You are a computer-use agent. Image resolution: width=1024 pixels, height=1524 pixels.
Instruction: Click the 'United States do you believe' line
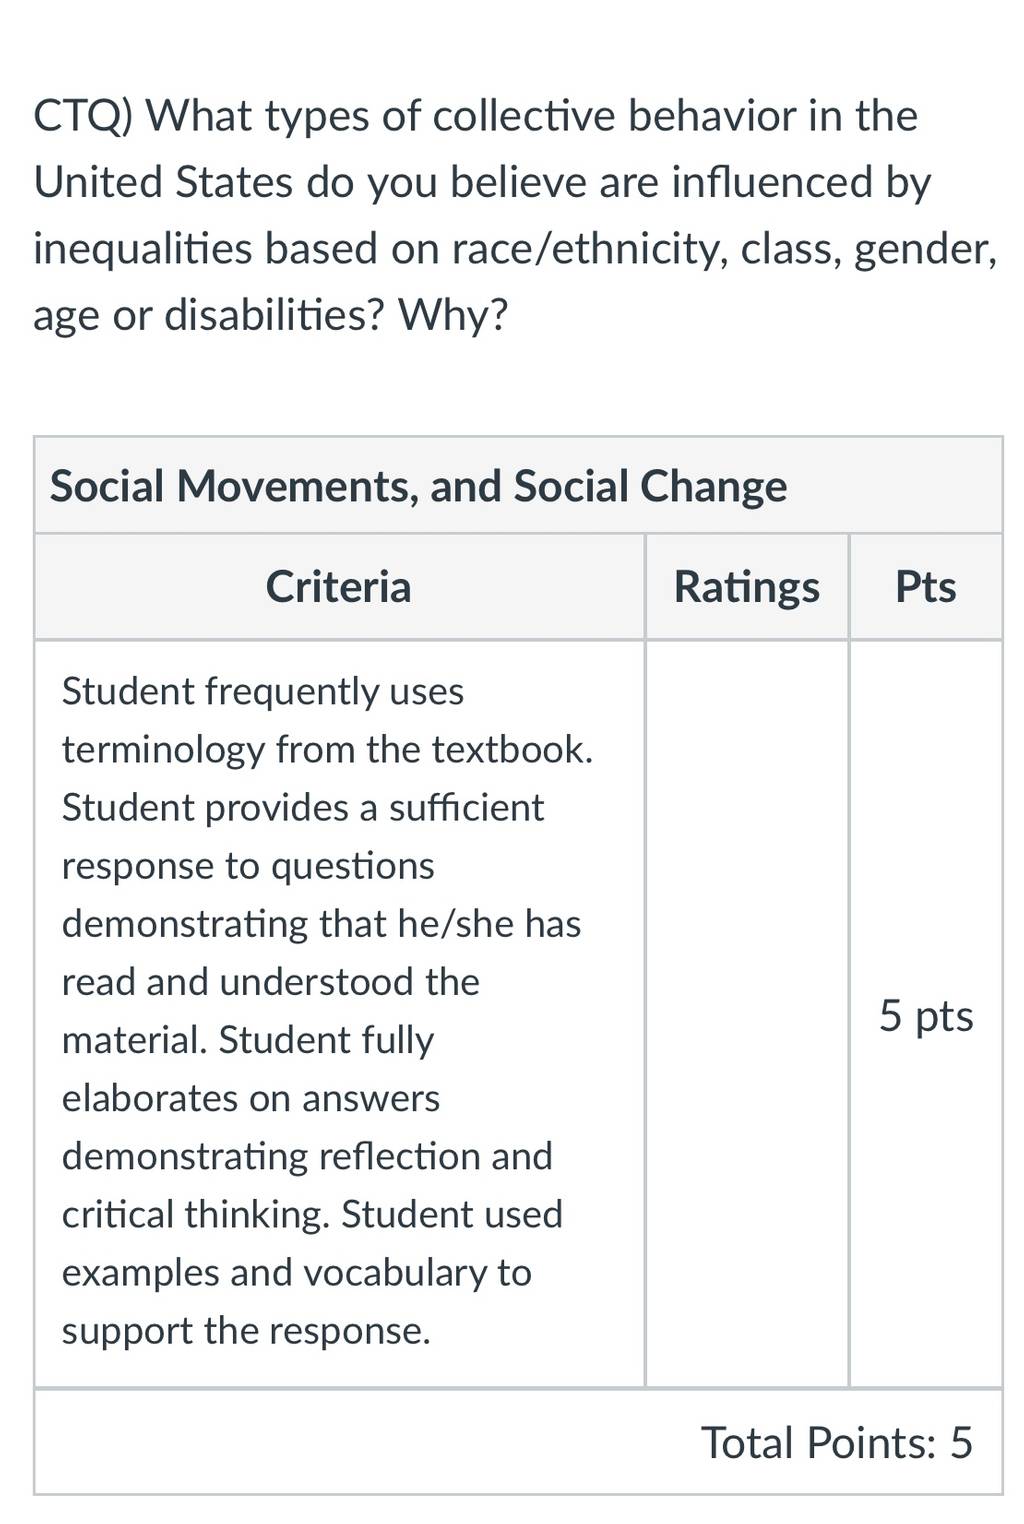tap(482, 183)
